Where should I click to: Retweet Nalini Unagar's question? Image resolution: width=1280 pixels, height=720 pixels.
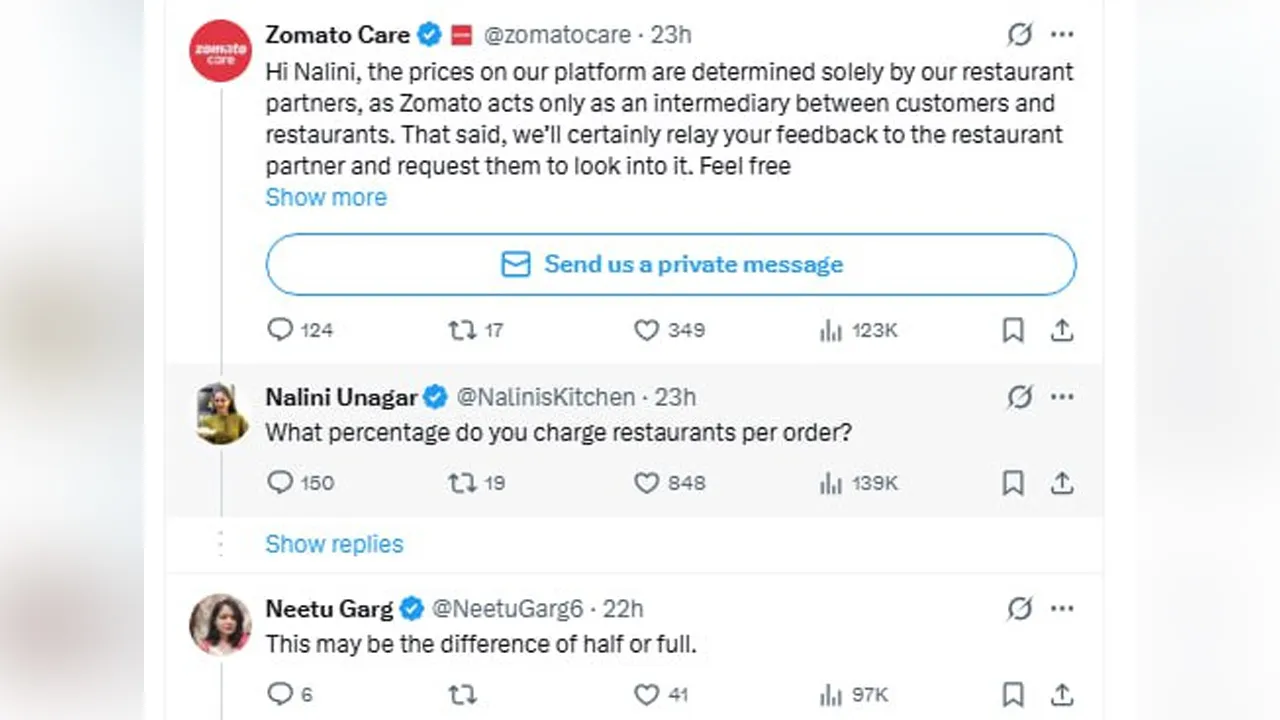point(461,483)
